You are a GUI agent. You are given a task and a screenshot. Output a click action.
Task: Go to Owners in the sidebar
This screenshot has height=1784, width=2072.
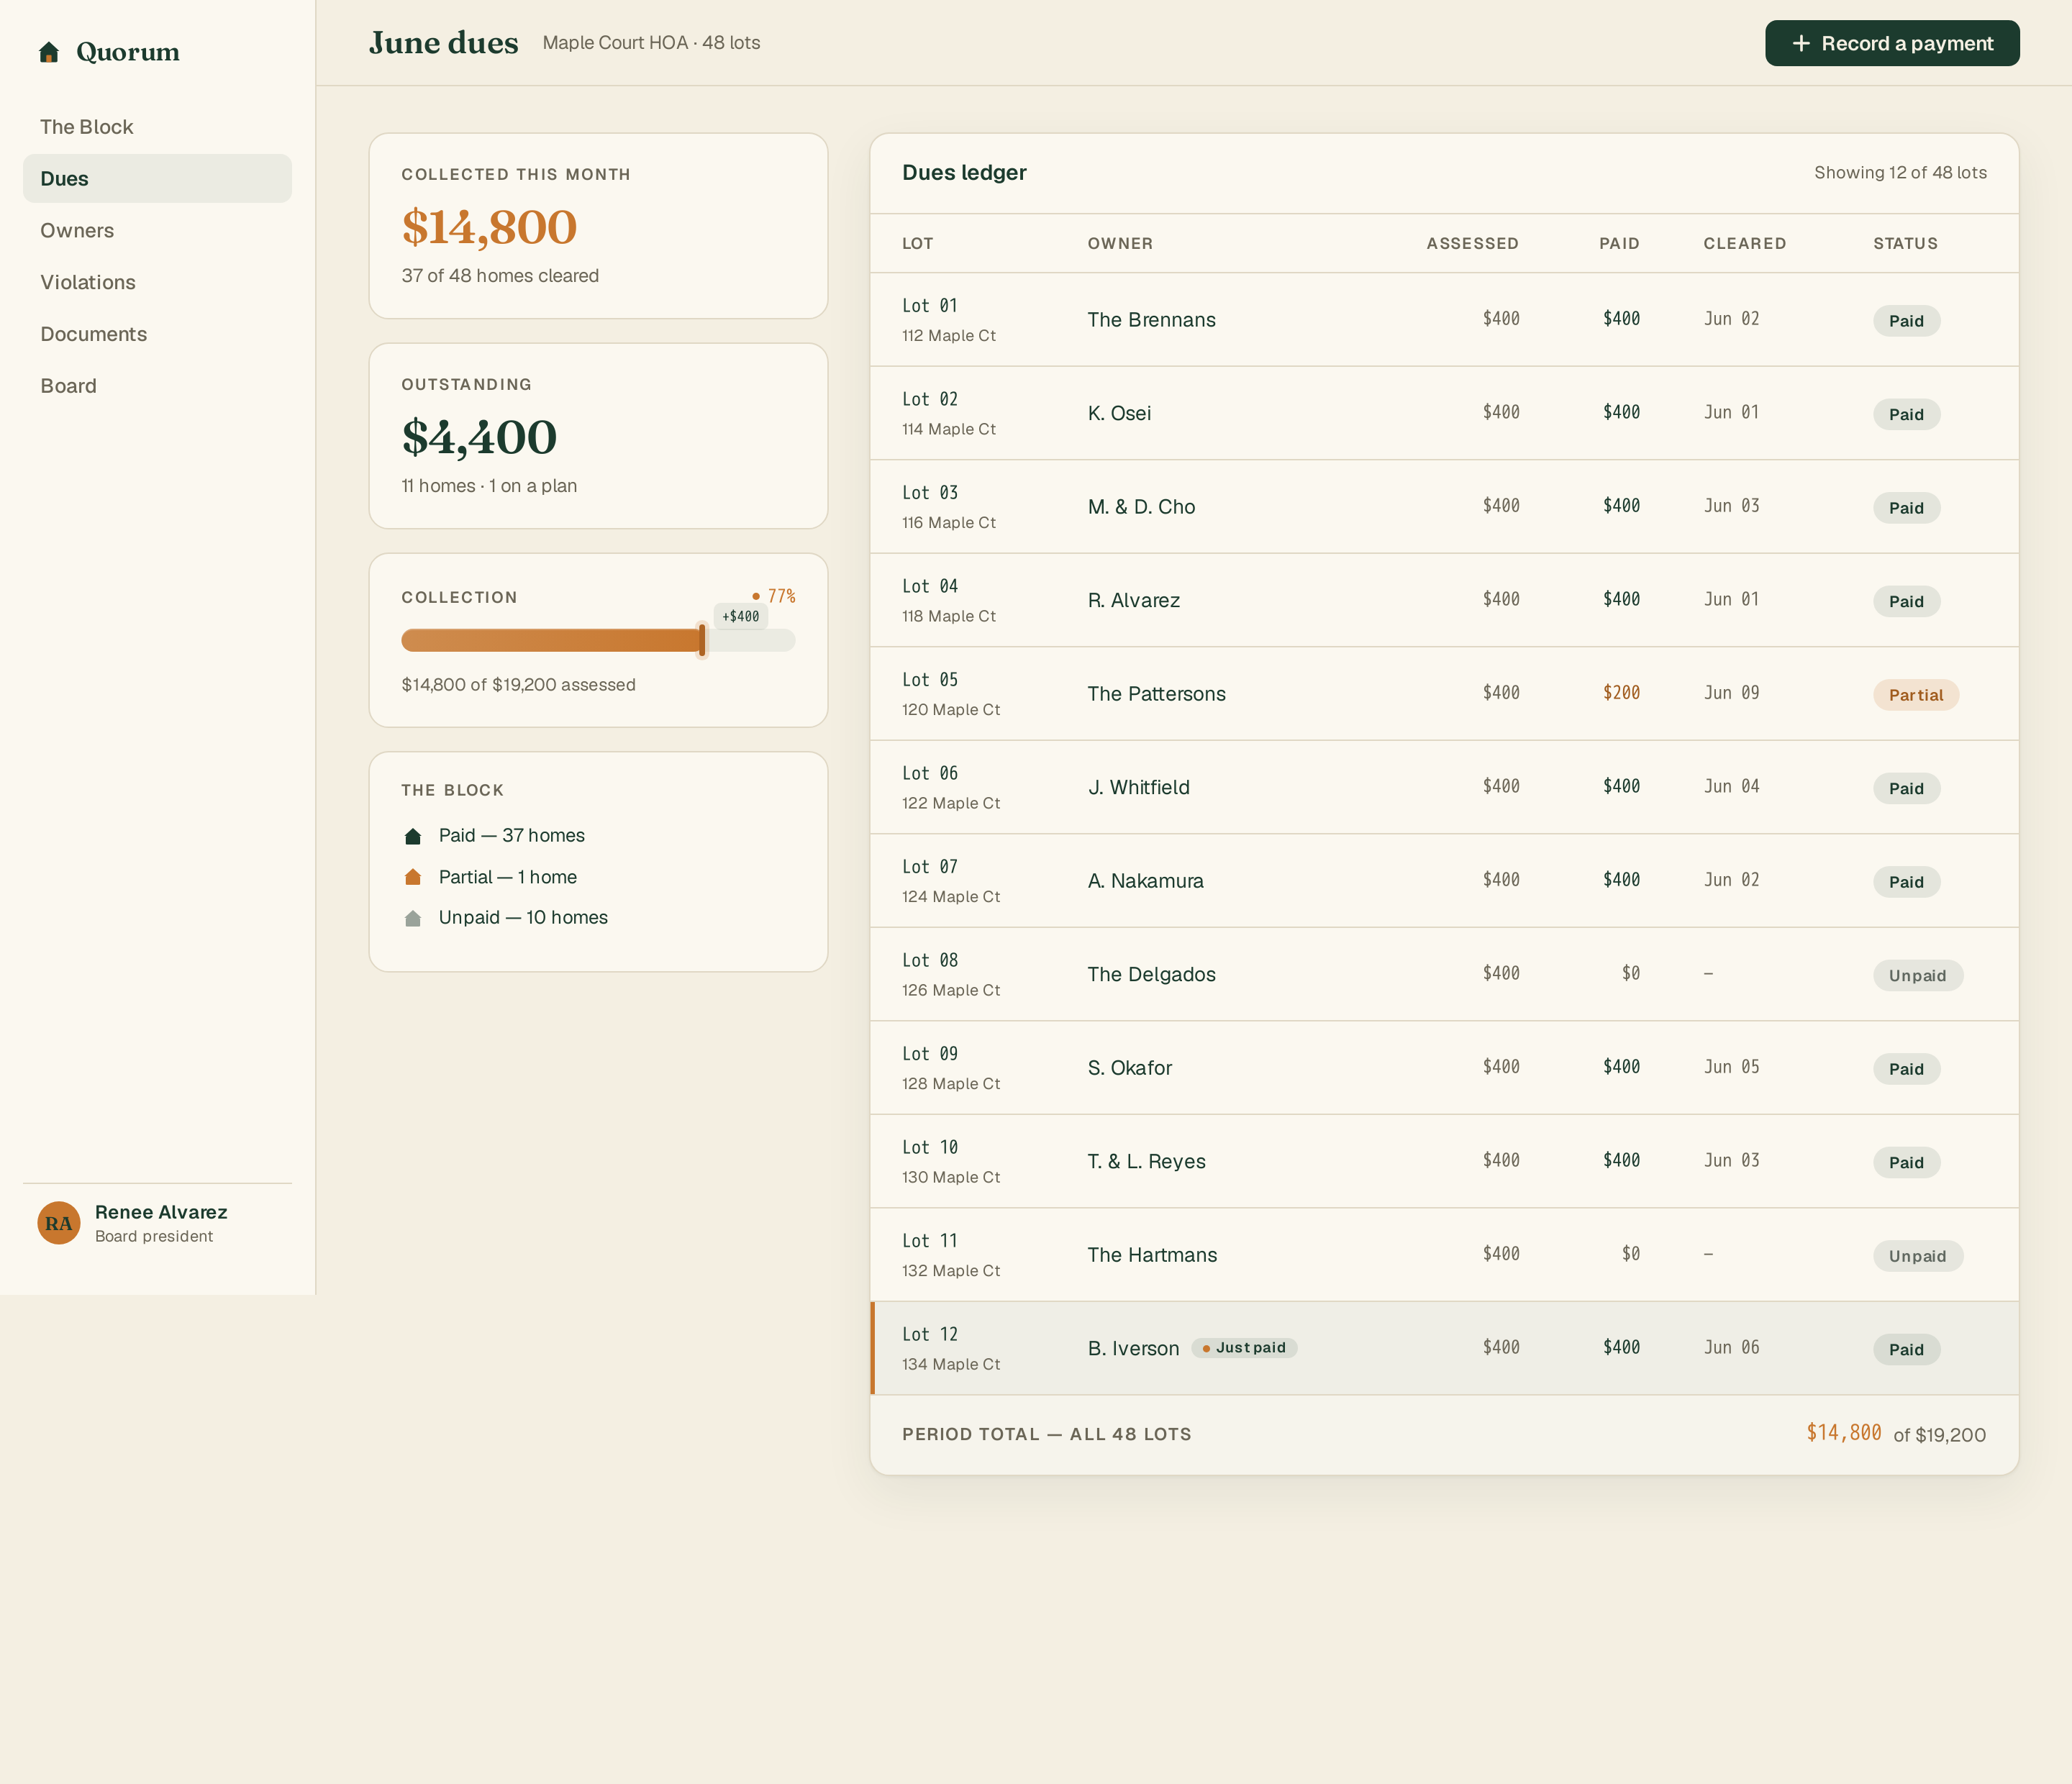[157, 231]
